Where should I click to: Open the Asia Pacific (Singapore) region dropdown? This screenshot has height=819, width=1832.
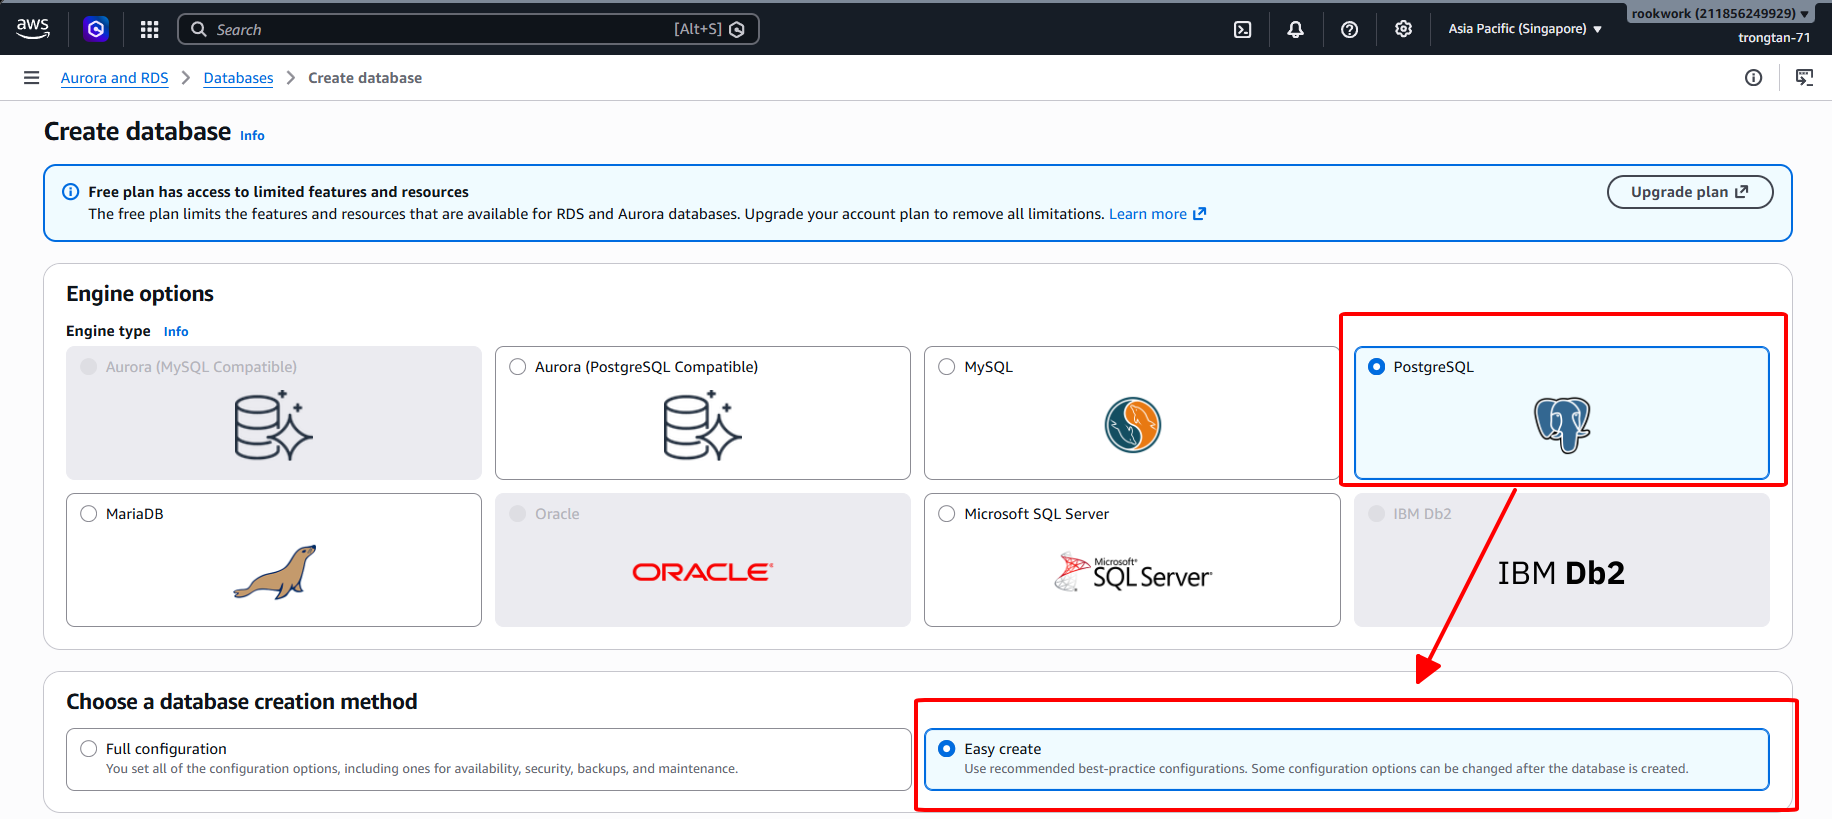tap(1525, 29)
